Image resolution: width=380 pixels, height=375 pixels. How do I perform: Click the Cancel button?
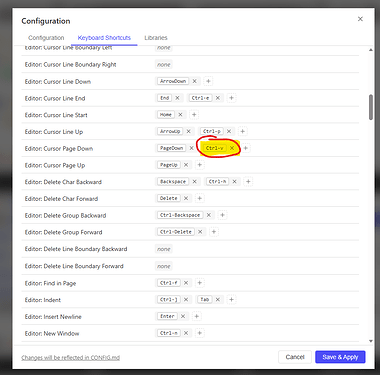295,357
